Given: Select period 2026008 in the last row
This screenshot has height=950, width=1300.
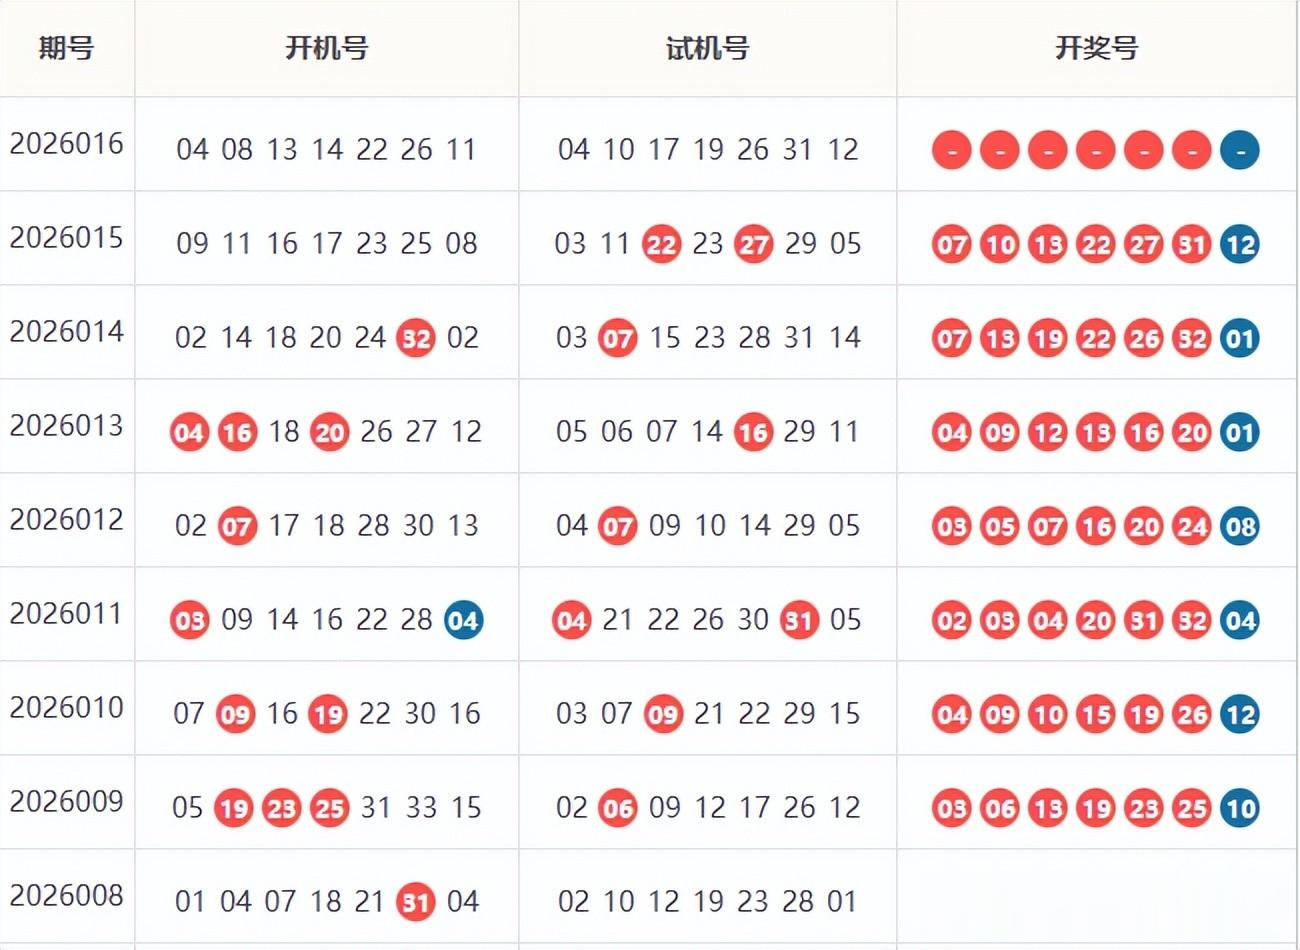Looking at the screenshot, I should point(67,896).
